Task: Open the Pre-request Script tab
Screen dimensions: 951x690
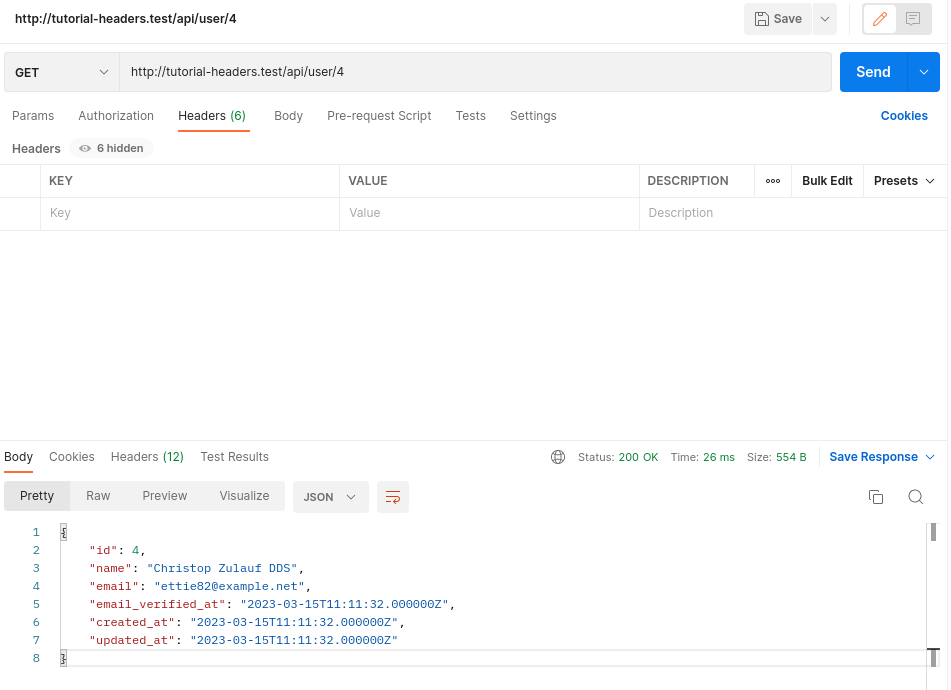Action: pos(379,116)
